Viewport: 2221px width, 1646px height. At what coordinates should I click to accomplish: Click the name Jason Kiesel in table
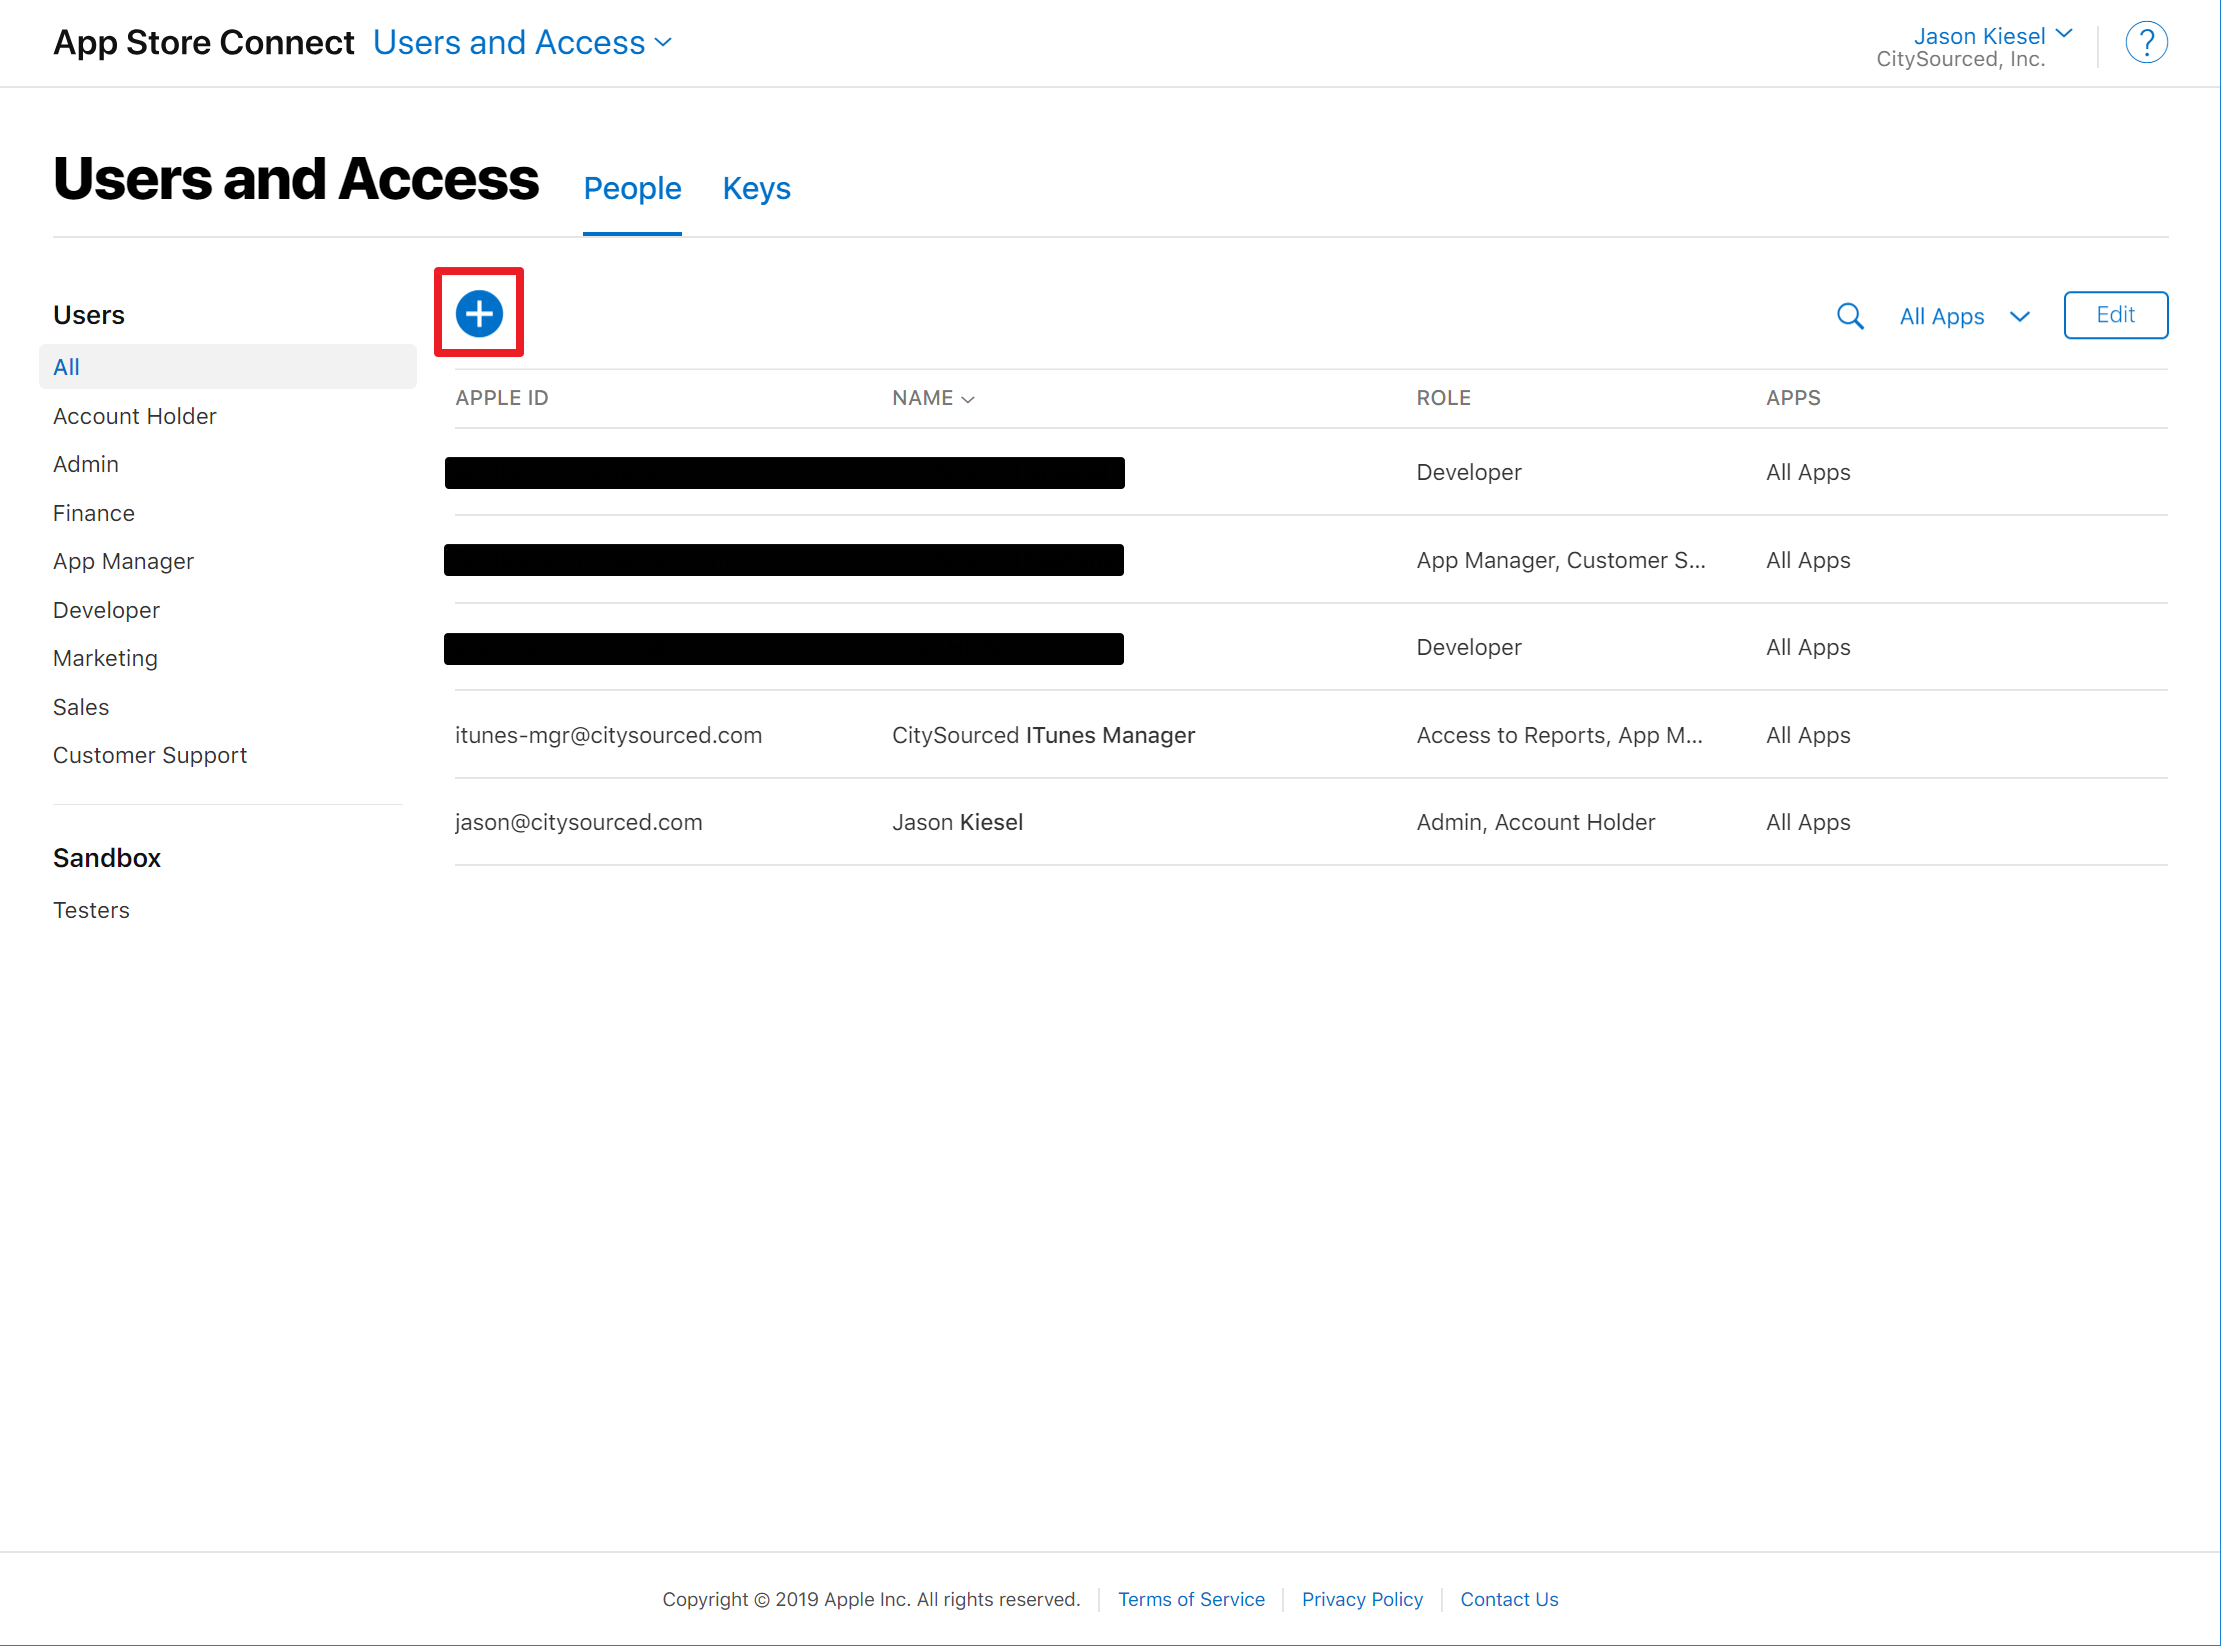click(x=957, y=822)
